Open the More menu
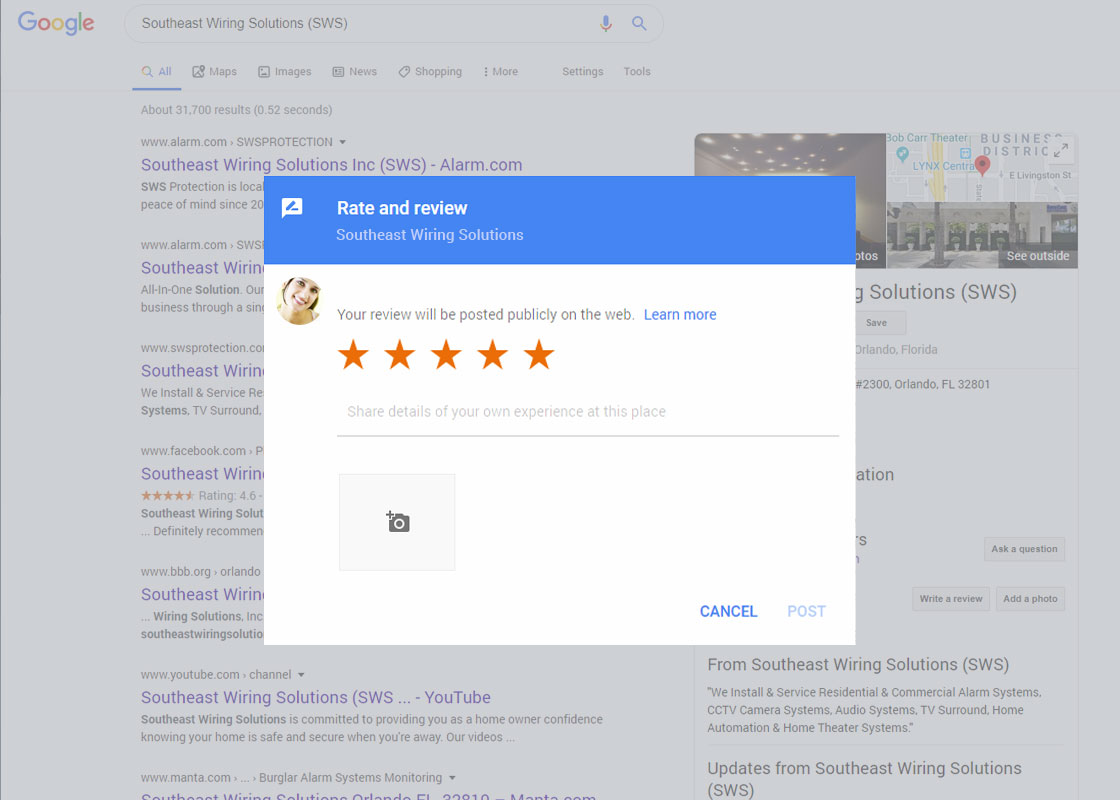Viewport: 1120px width, 800px height. tap(501, 71)
